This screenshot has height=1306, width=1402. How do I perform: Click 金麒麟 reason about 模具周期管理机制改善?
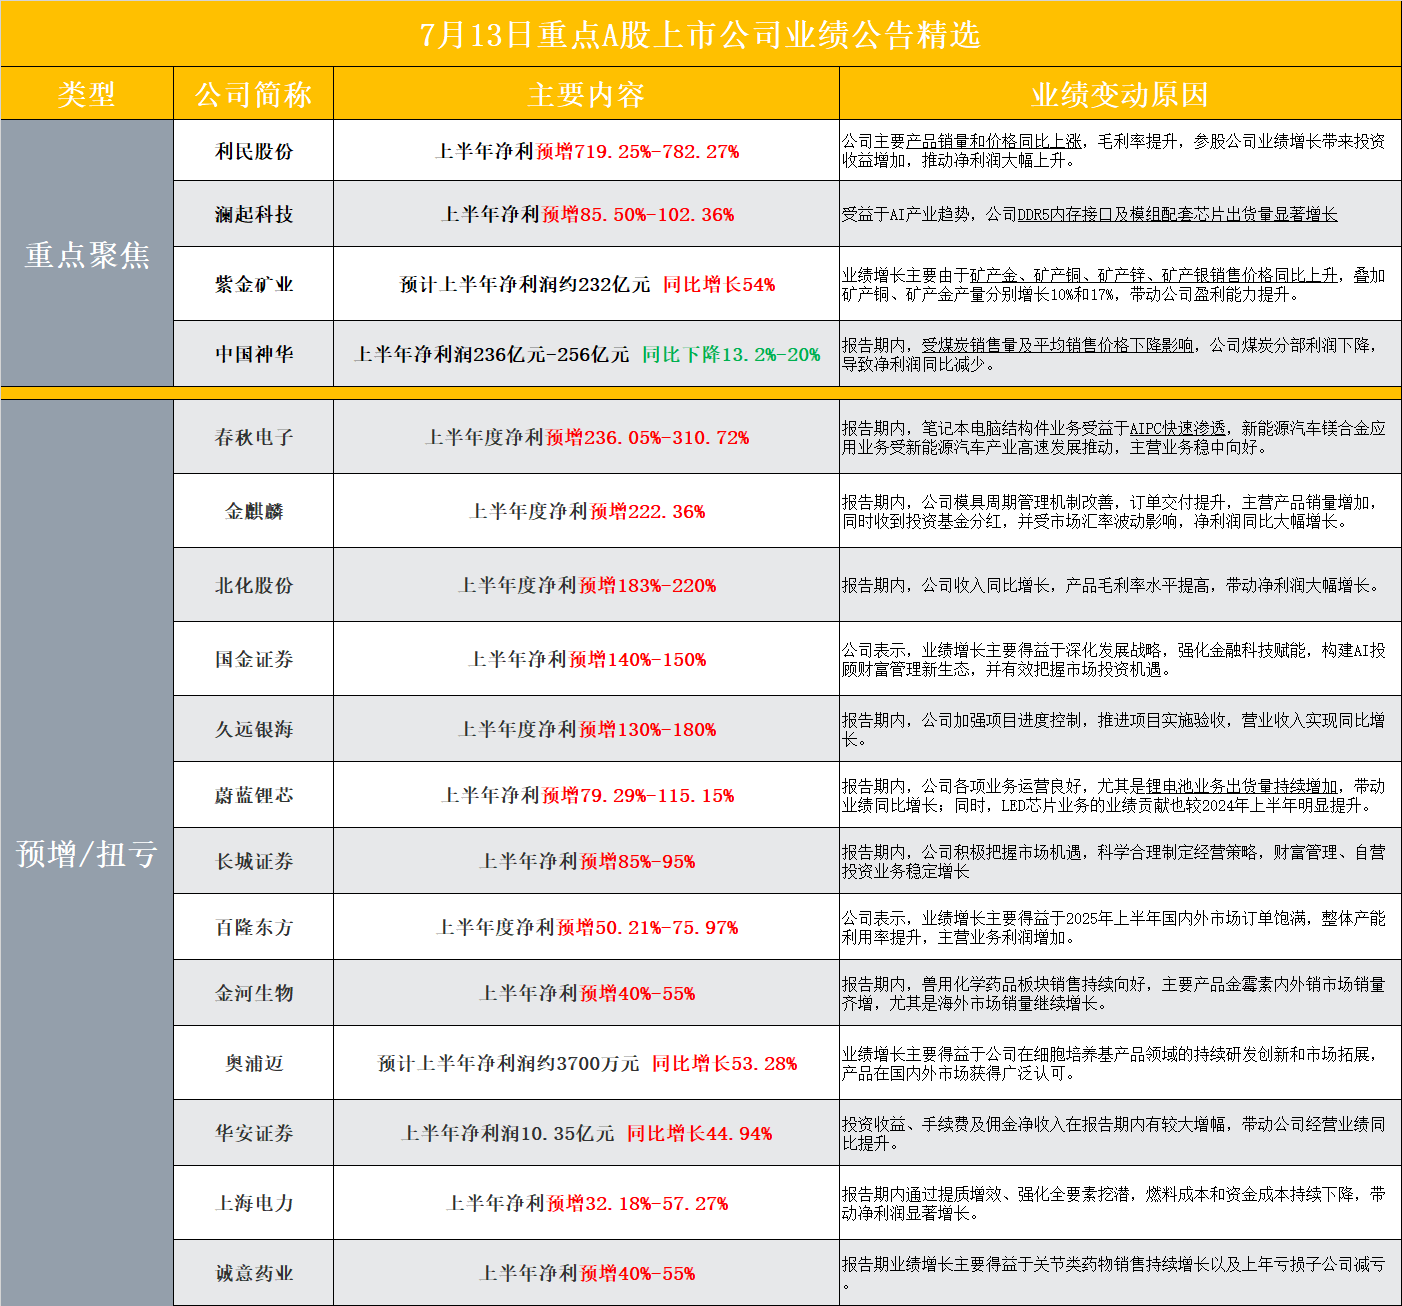(x=1120, y=511)
